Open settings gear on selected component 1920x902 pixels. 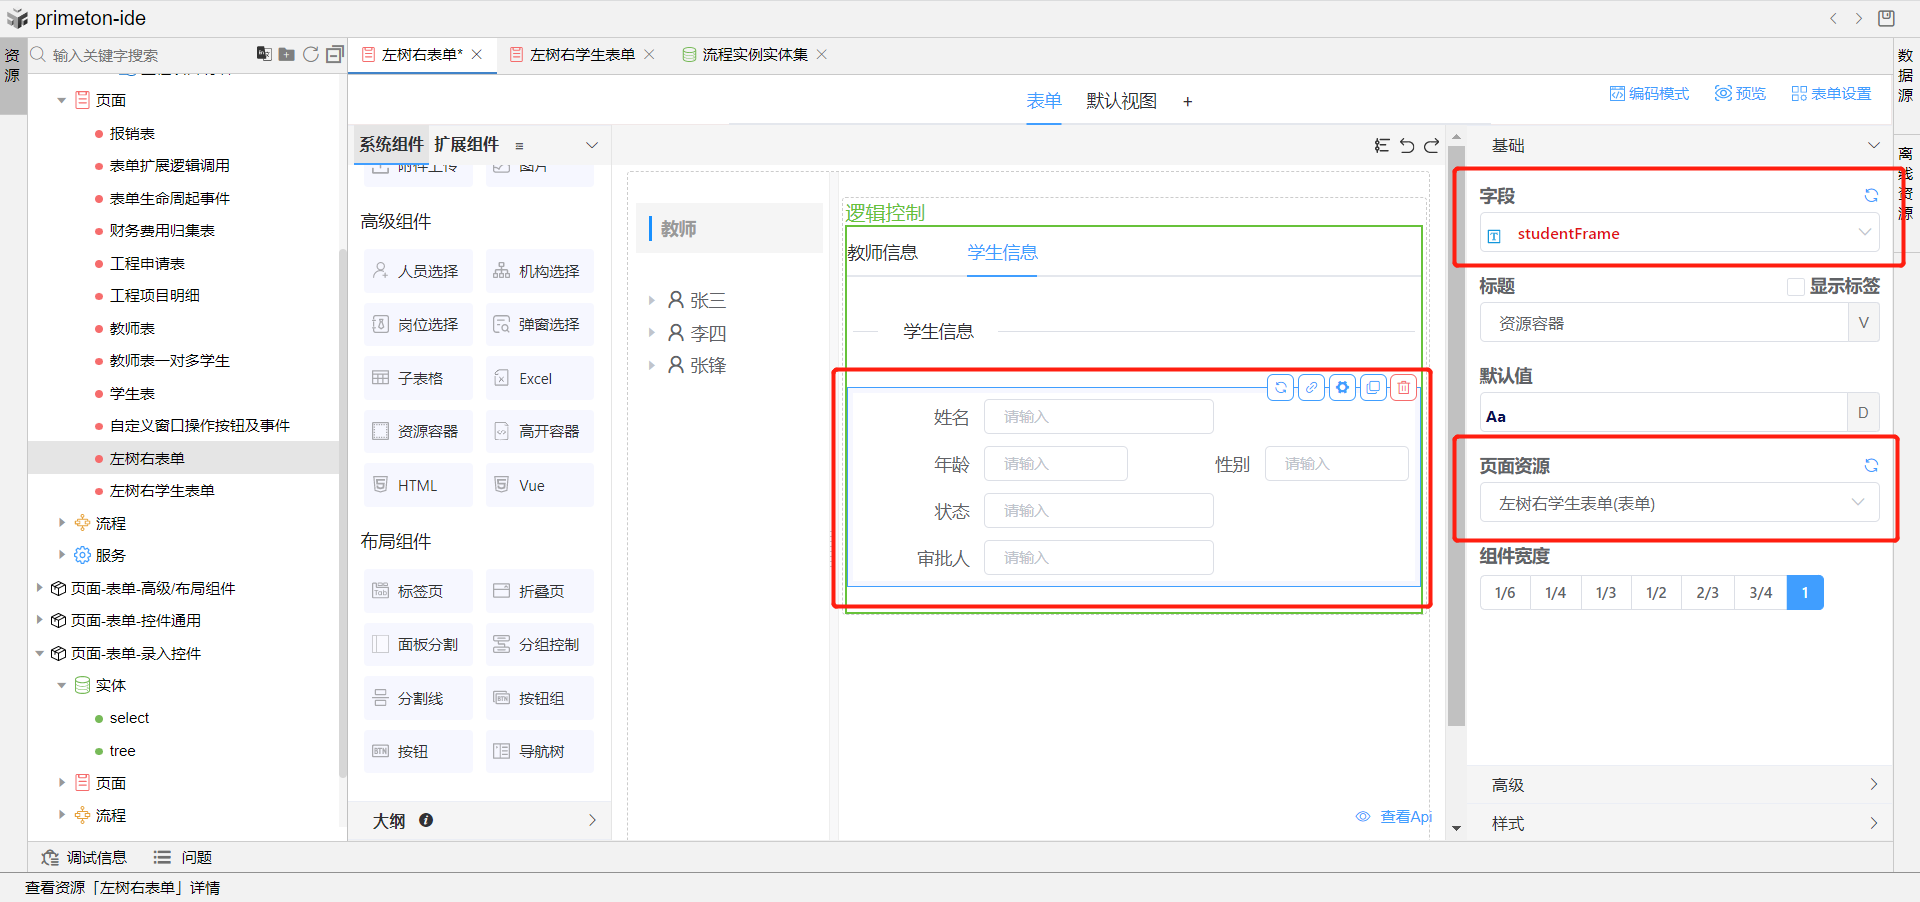point(1342,387)
